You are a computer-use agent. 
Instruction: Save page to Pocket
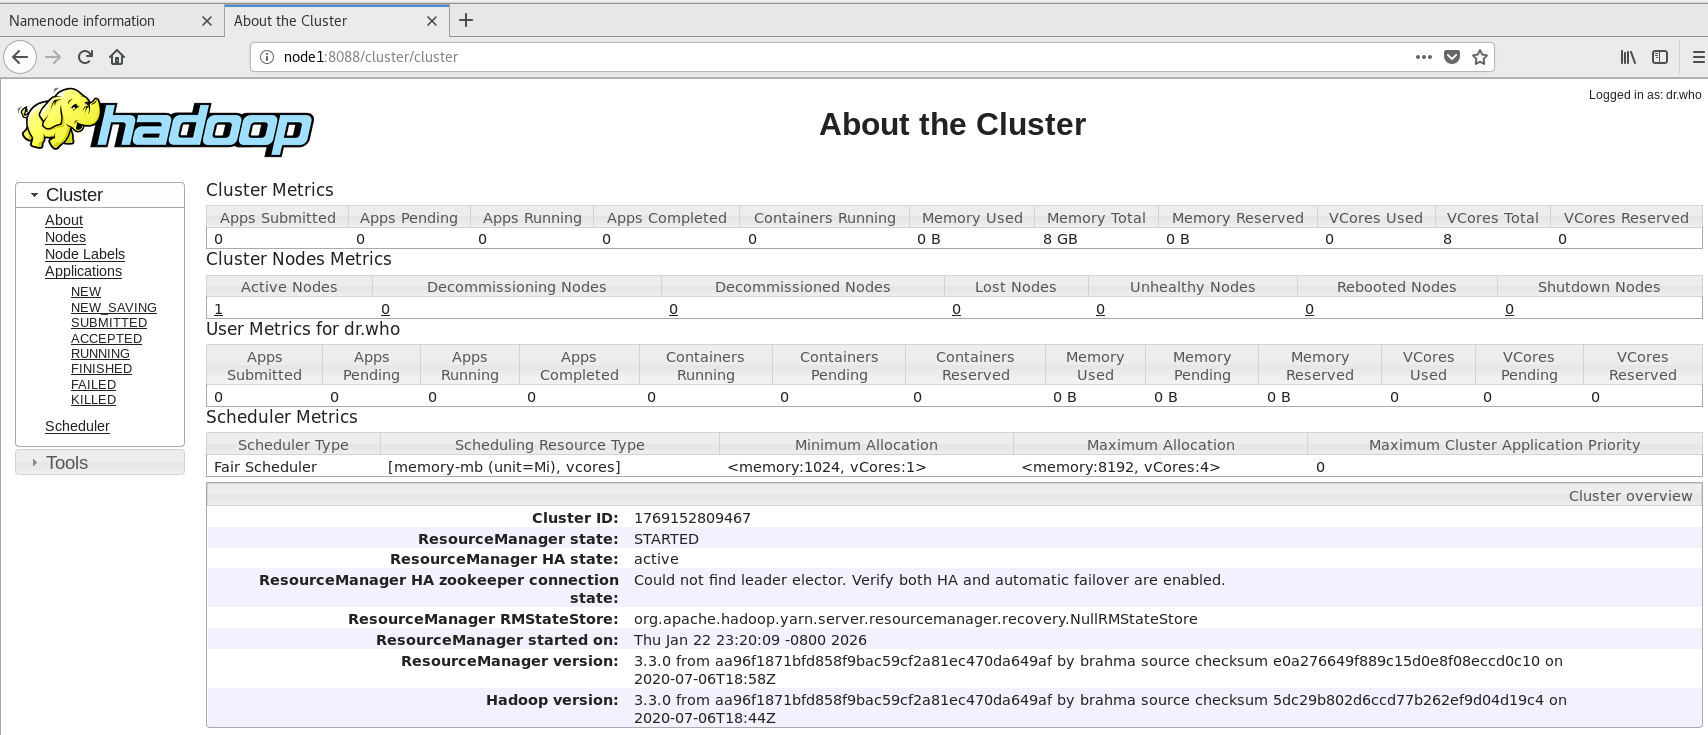click(x=1452, y=57)
